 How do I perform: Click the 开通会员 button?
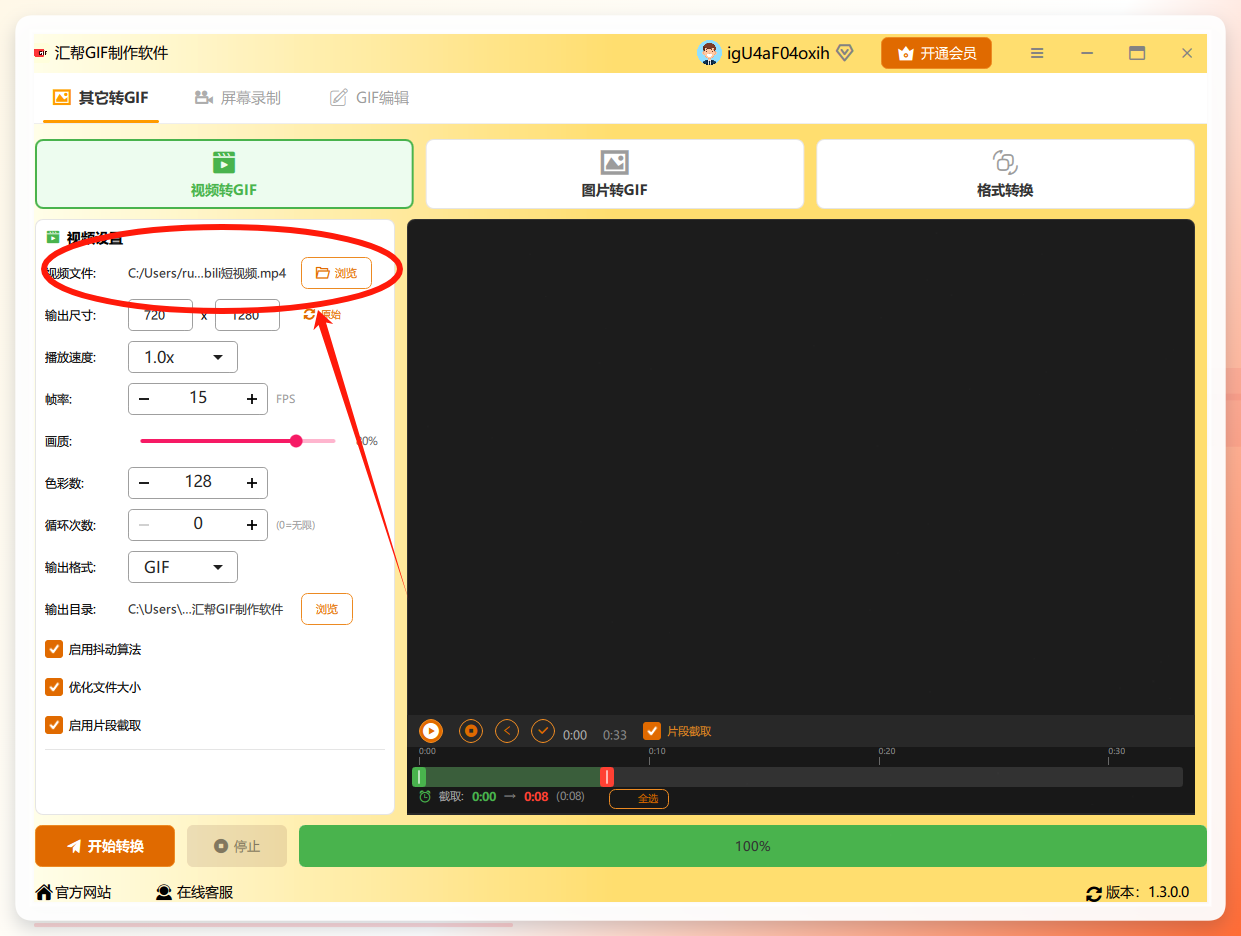click(936, 53)
